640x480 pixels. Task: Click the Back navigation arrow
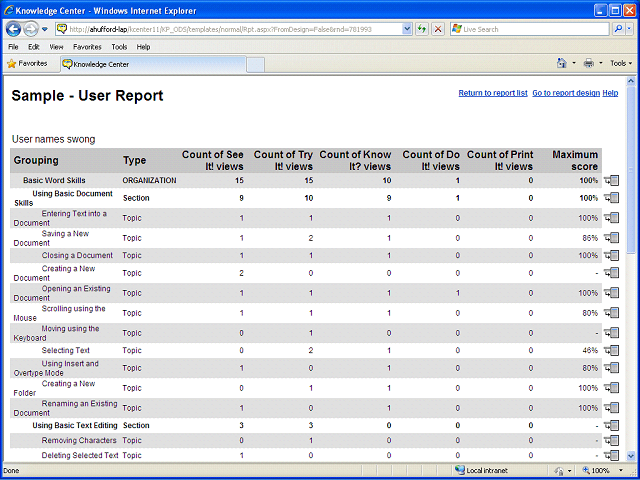click(x=13, y=29)
